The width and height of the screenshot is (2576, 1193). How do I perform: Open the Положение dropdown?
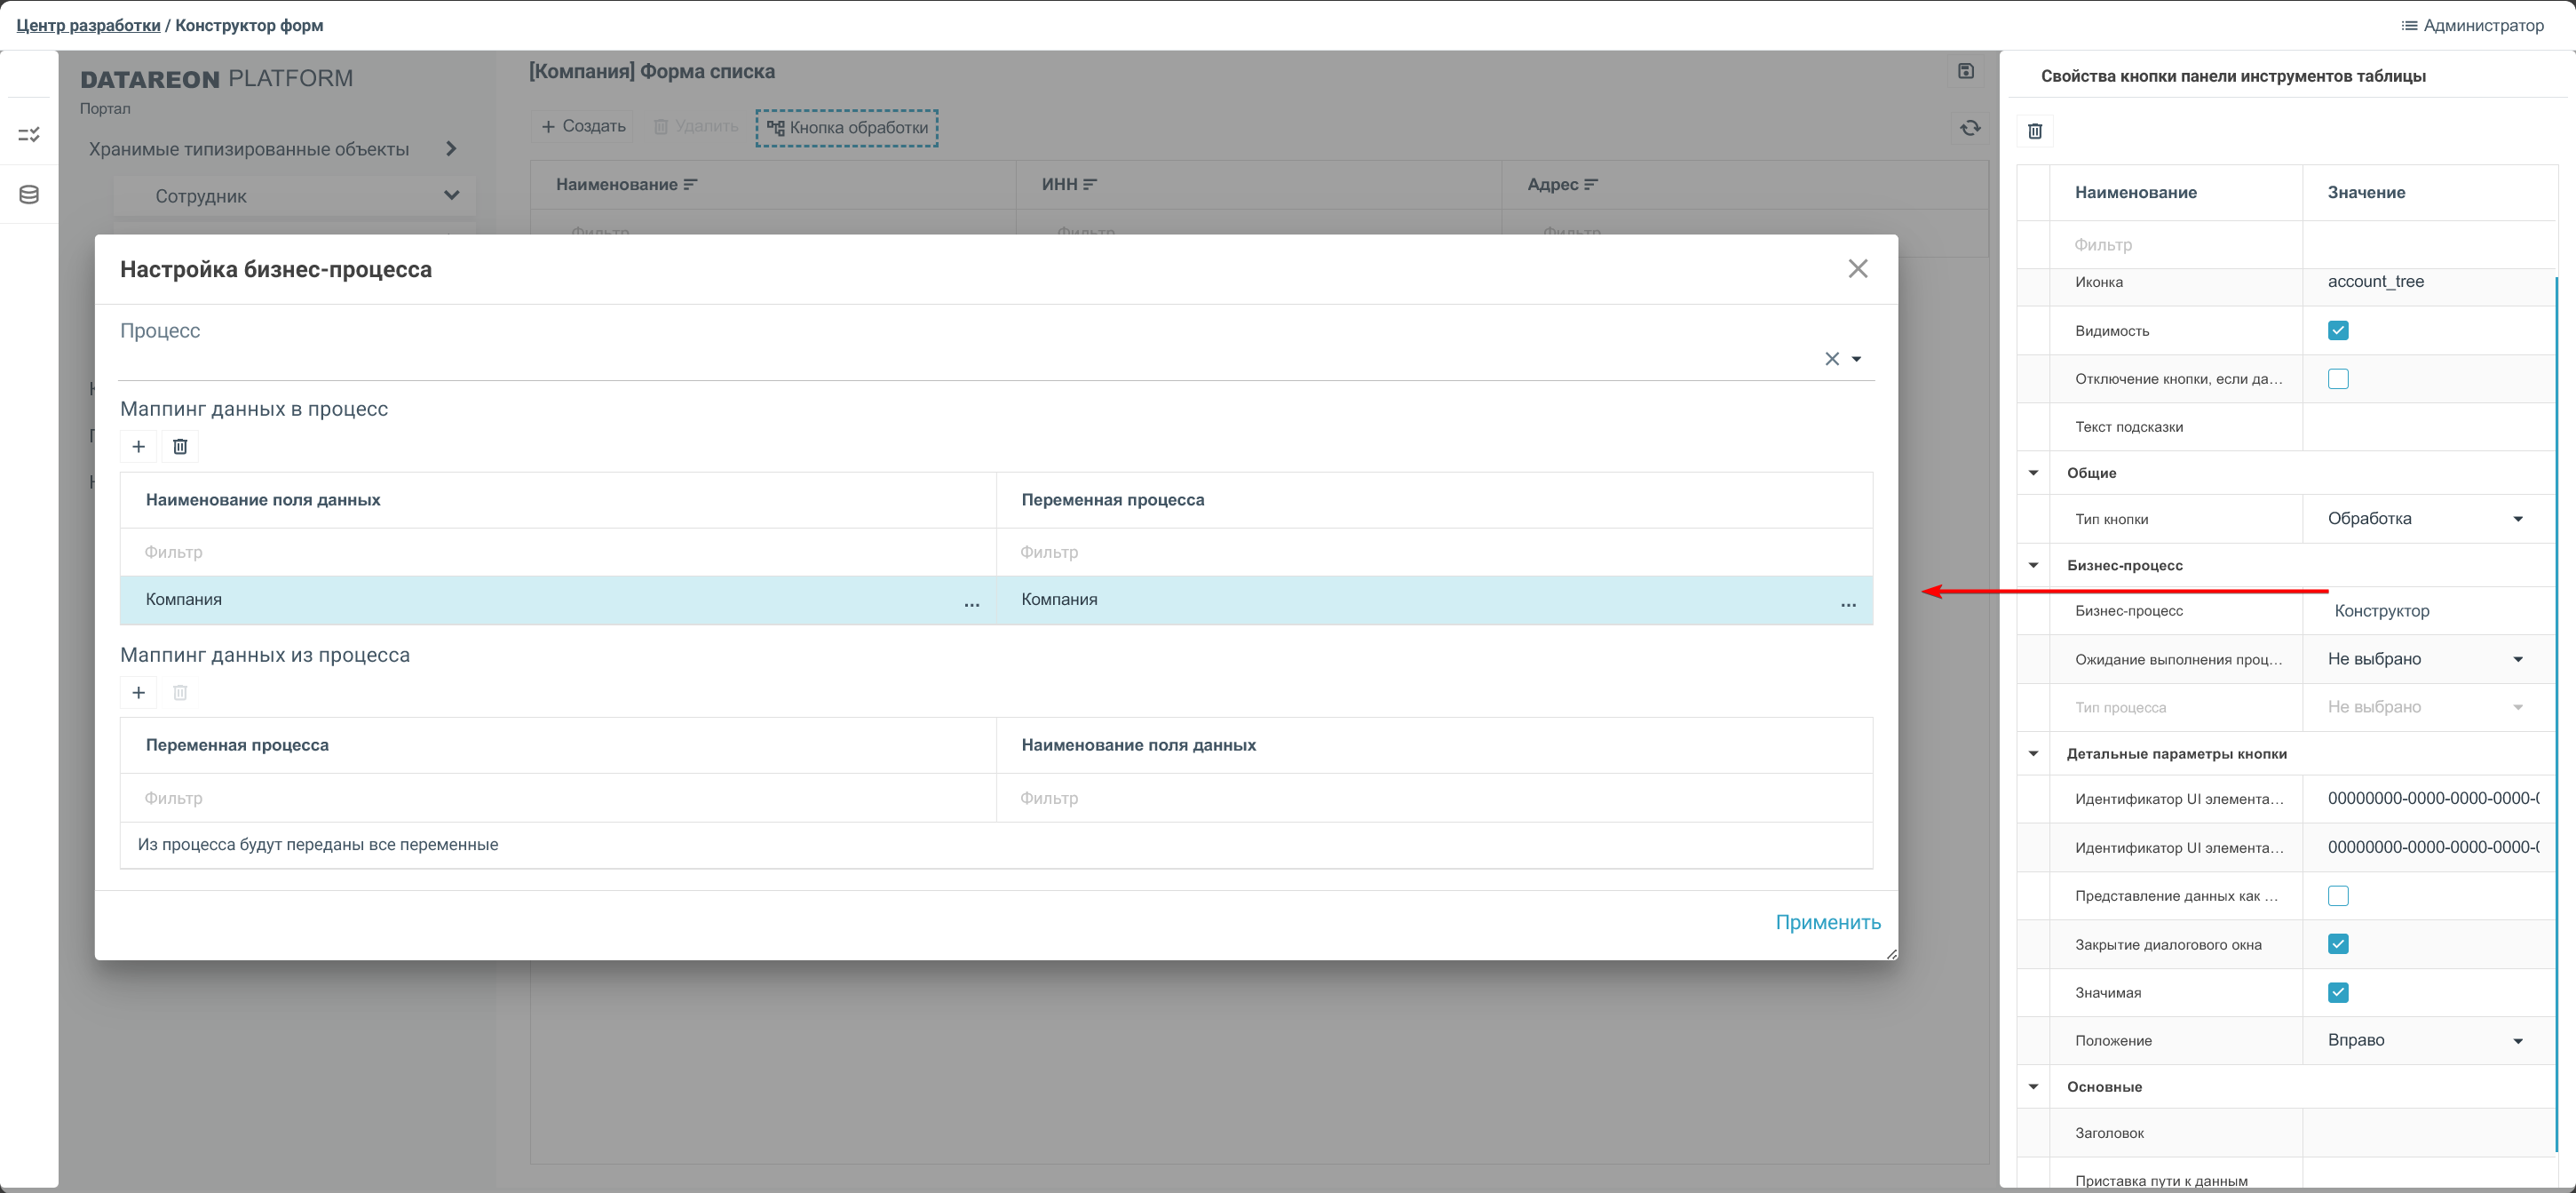click(x=2517, y=1041)
